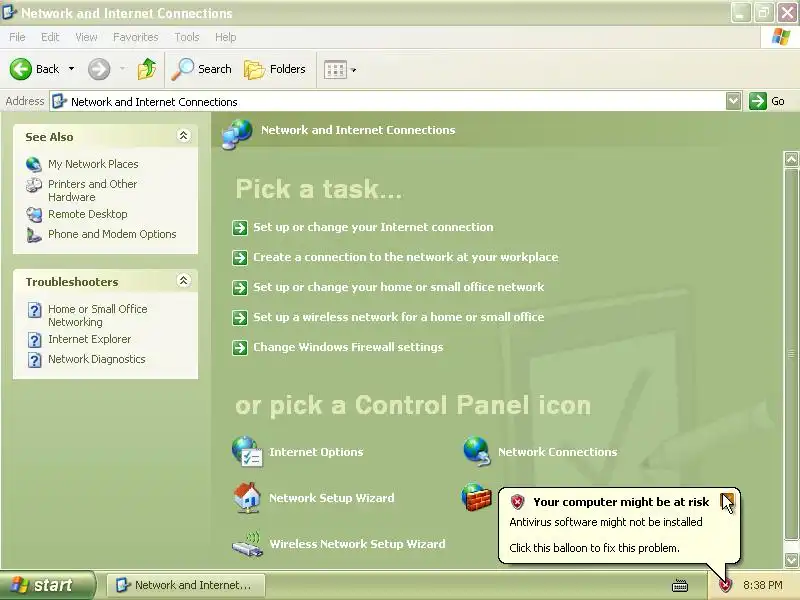Open the Tools menu

click(x=187, y=37)
